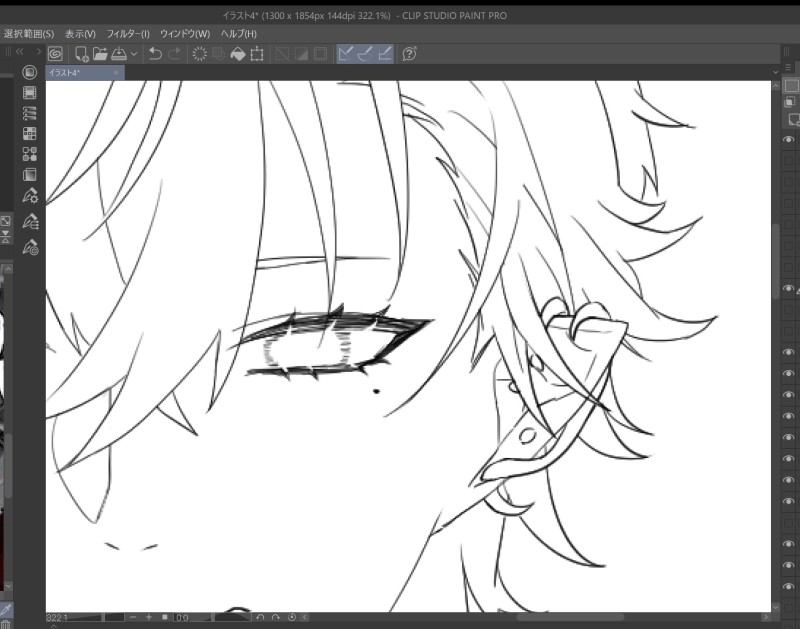Click vertical scrollbar down arrow of canvas
Image resolution: width=800 pixels, height=629 pixels.
[x=776, y=607]
